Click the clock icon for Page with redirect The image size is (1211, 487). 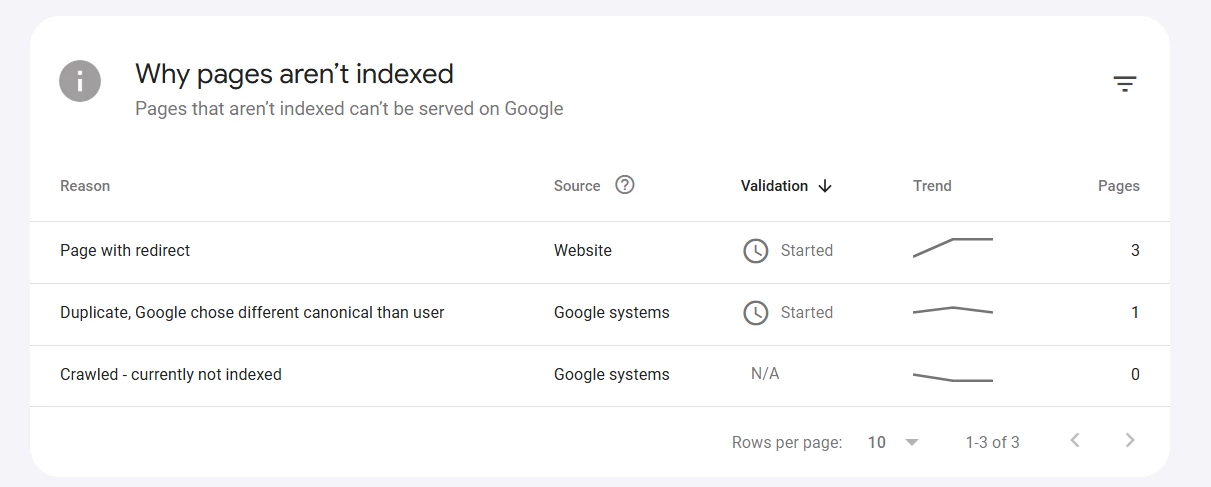point(755,251)
